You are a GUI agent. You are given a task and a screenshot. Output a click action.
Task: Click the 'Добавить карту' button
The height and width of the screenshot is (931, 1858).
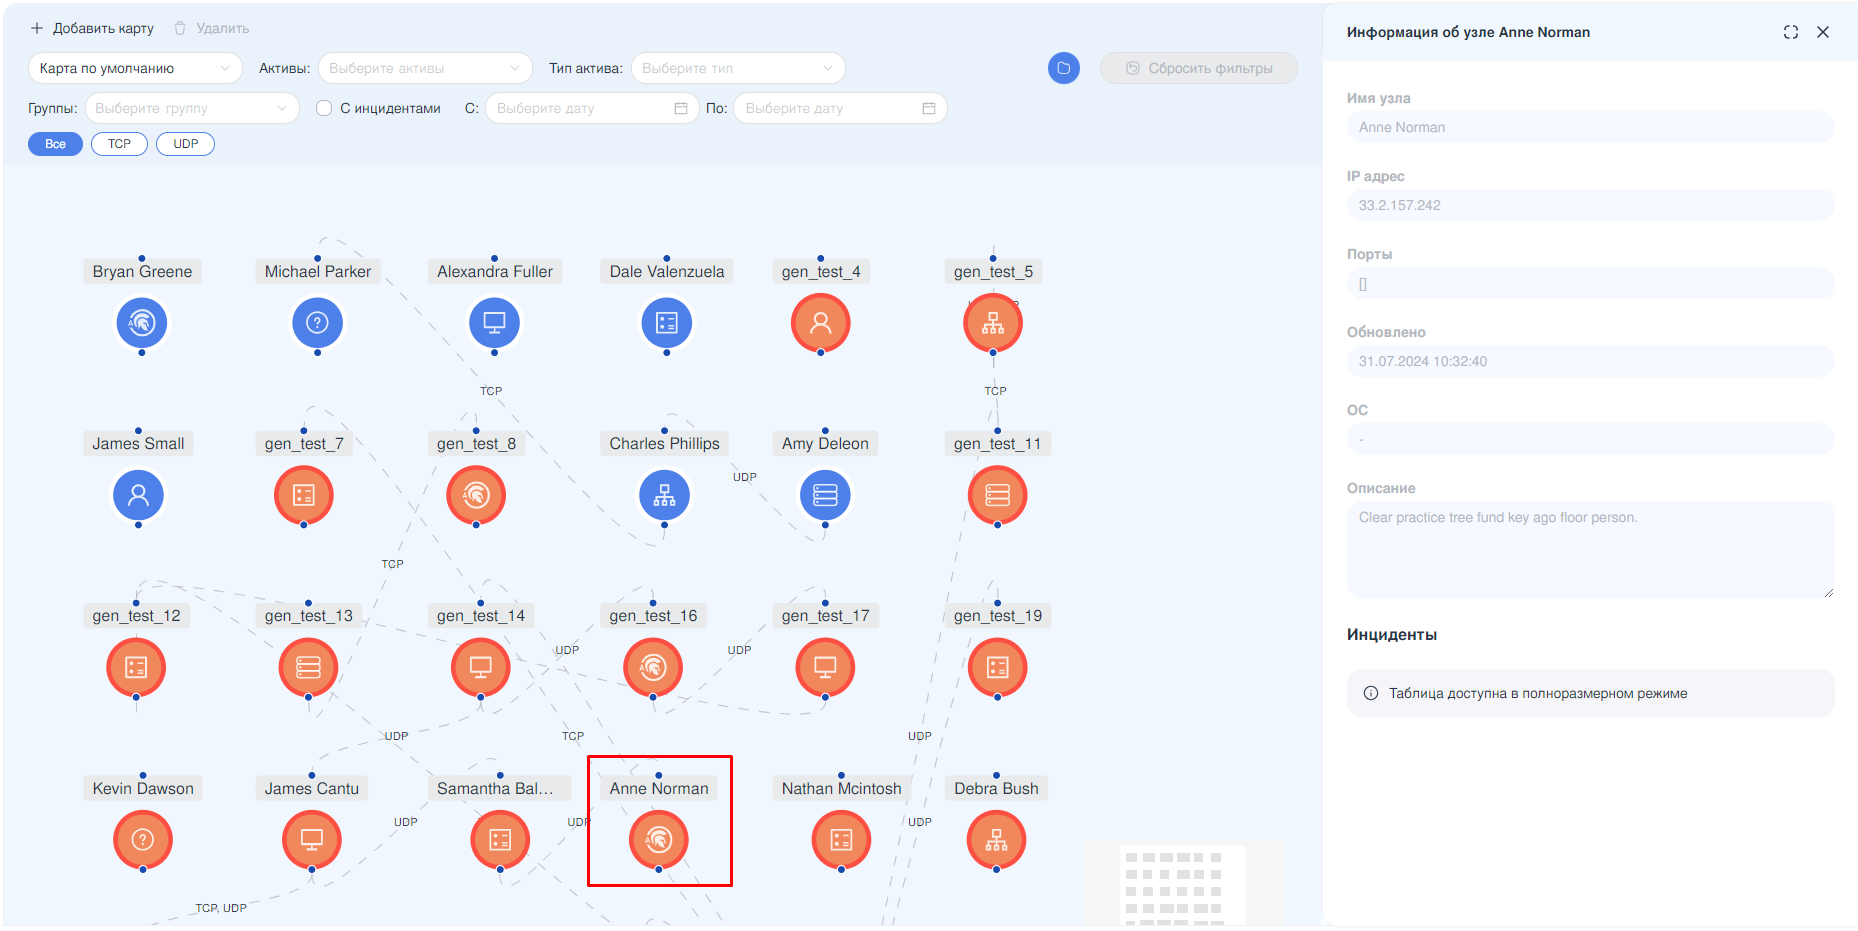tap(92, 28)
